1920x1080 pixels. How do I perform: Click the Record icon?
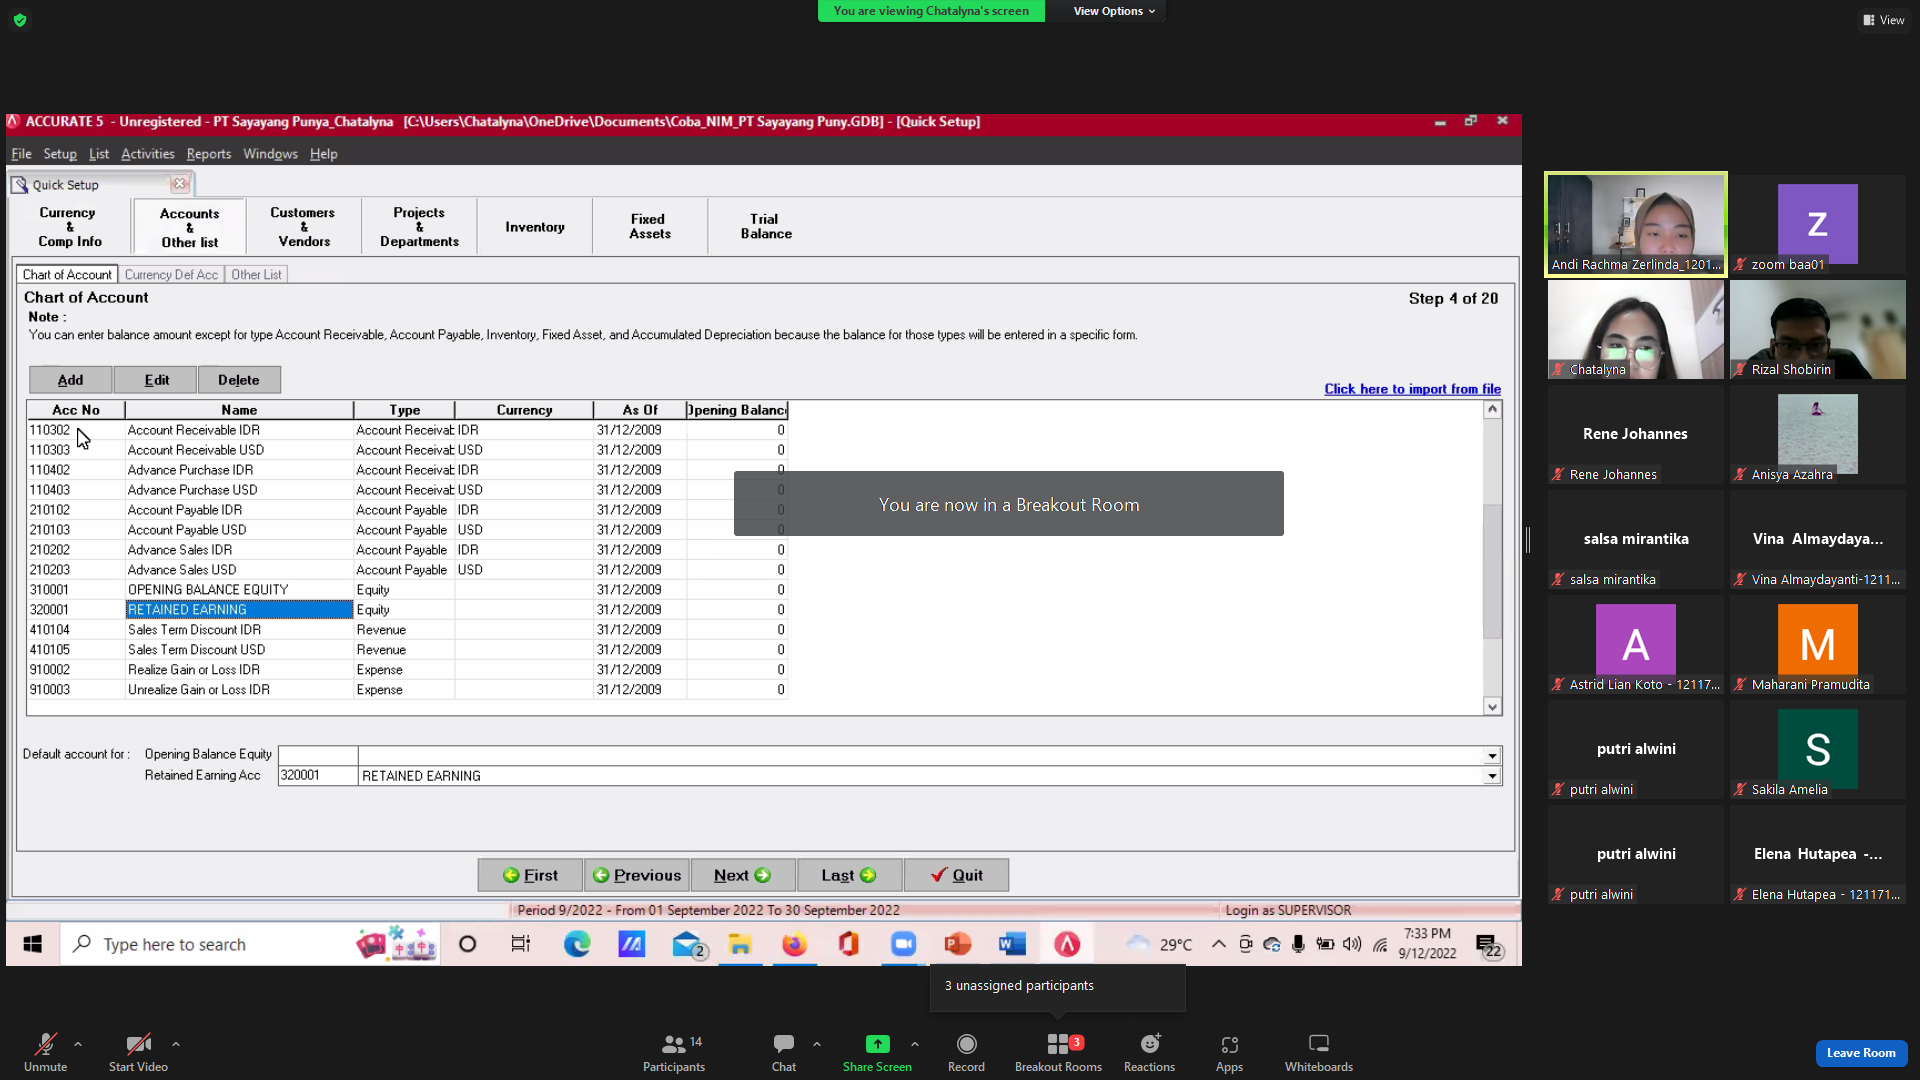point(966,1044)
